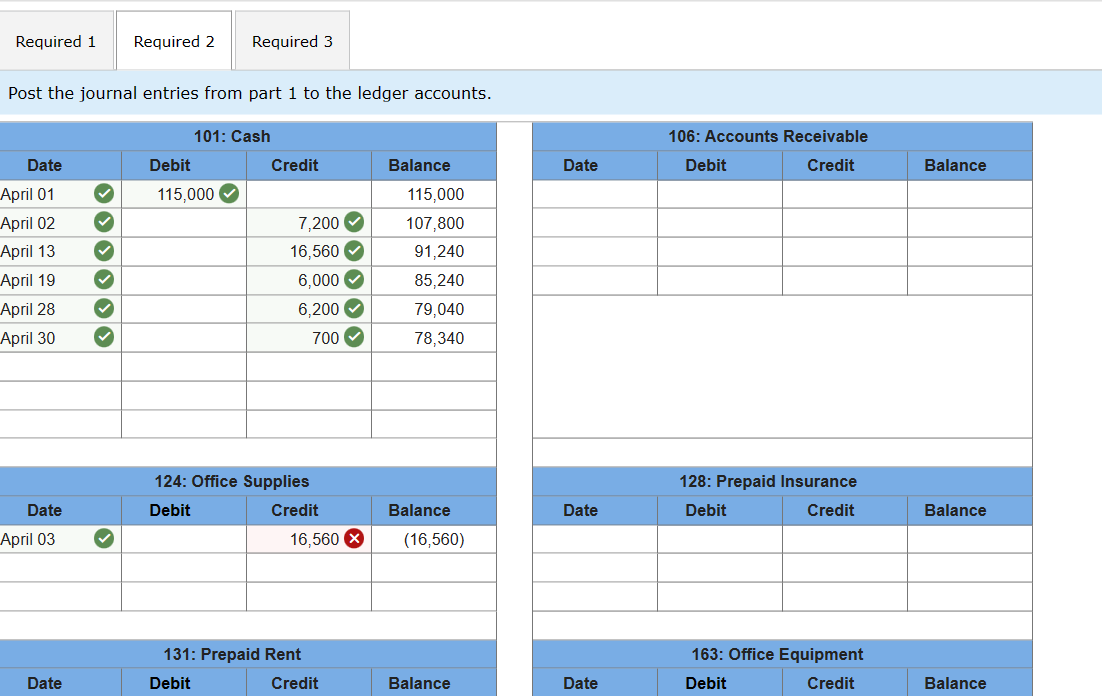Viewport: 1102px width, 698px height.
Task: Click green check beside 115,000 debit
Action: pos(229,193)
